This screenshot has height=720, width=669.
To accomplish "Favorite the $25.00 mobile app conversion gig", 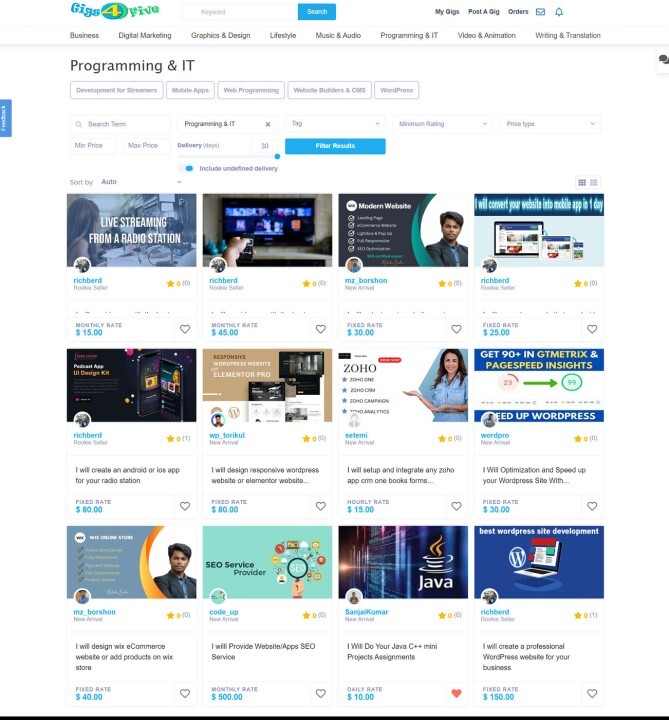I will pos(592,329).
